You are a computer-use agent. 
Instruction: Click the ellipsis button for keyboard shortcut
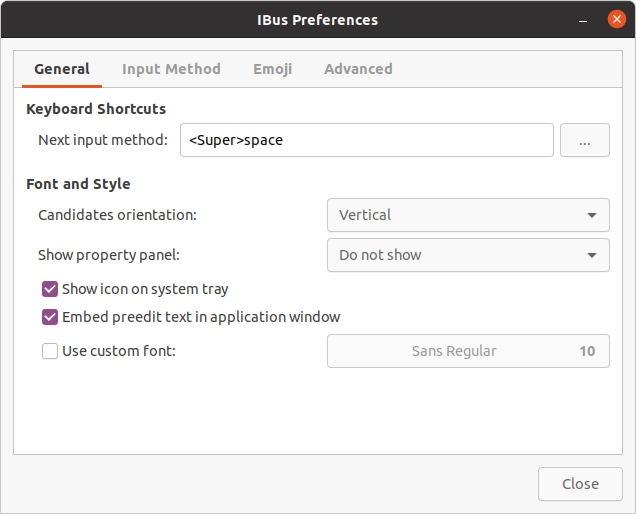(585, 141)
